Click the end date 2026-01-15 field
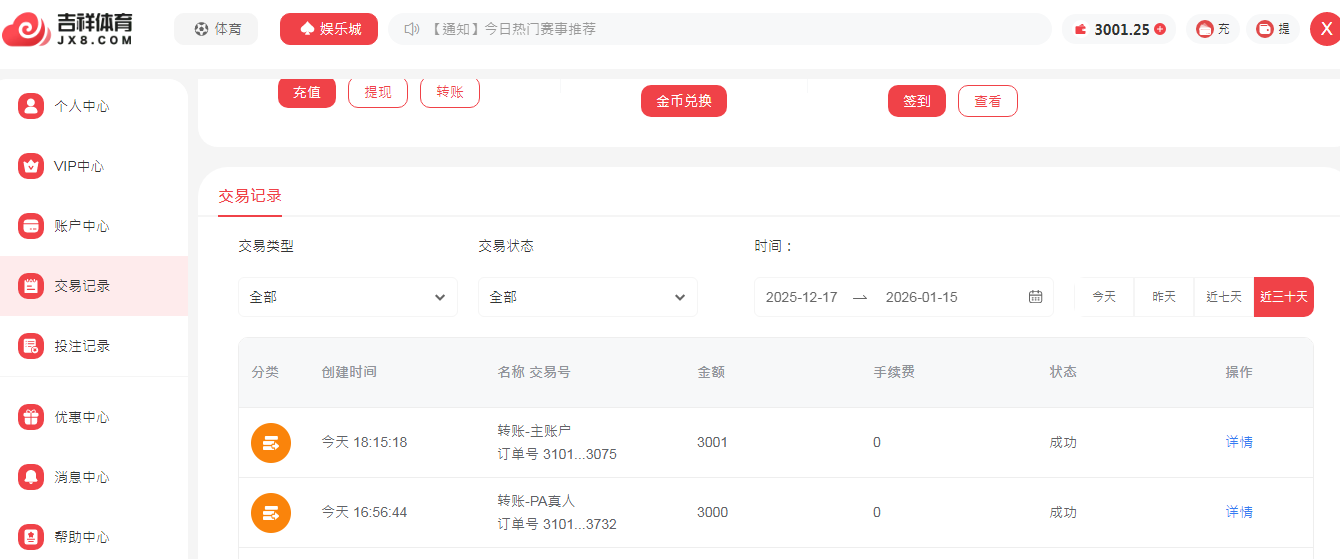The height and width of the screenshot is (559, 1340). [x=922, y=297]
